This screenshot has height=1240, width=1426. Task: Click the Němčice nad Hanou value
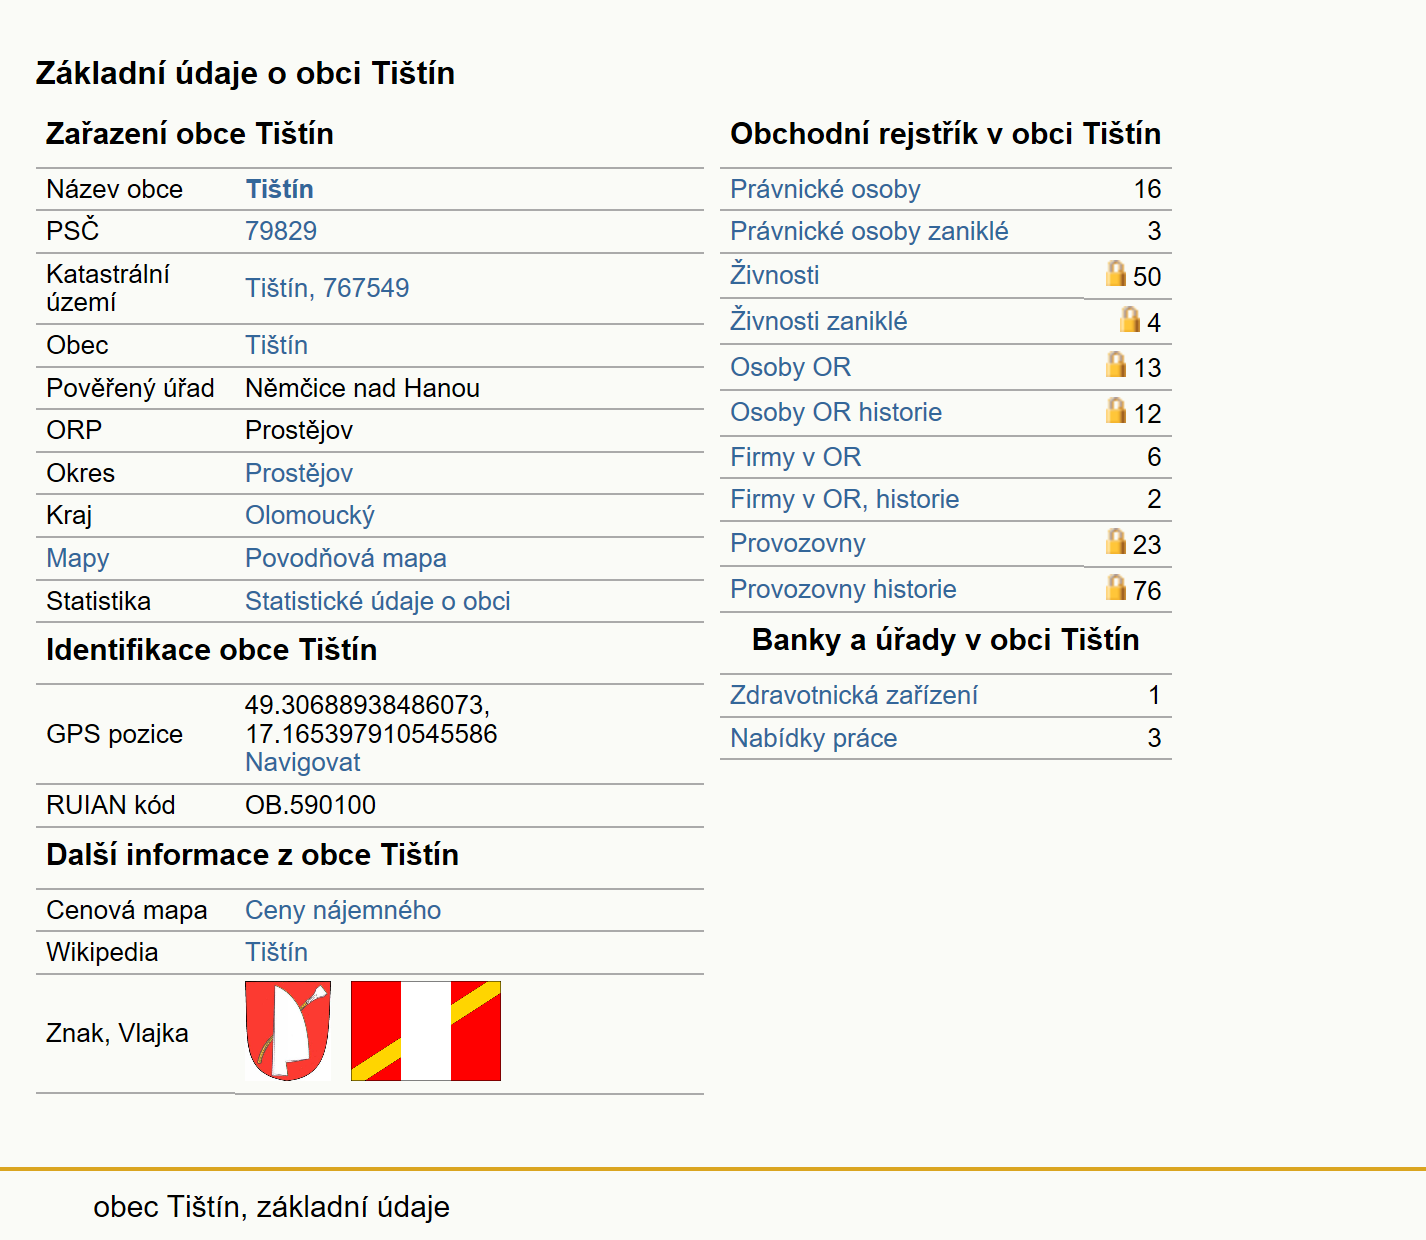point(363,388)
